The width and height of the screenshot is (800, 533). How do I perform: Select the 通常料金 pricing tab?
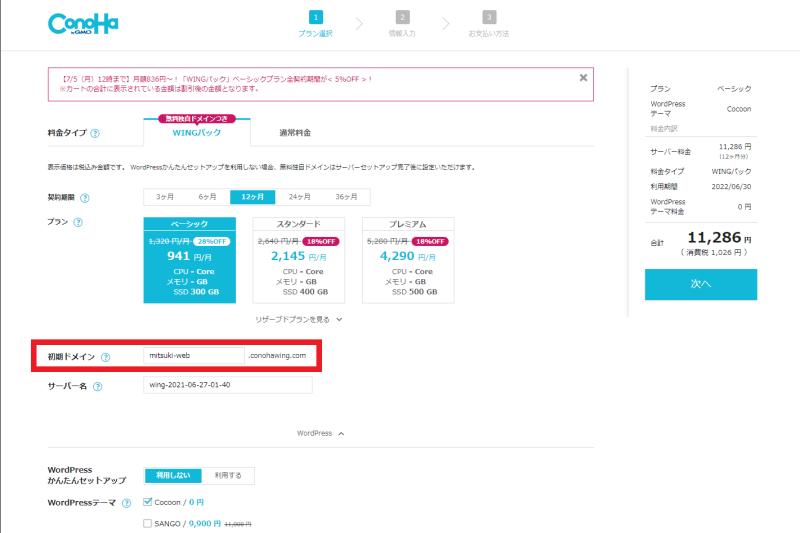295,133
